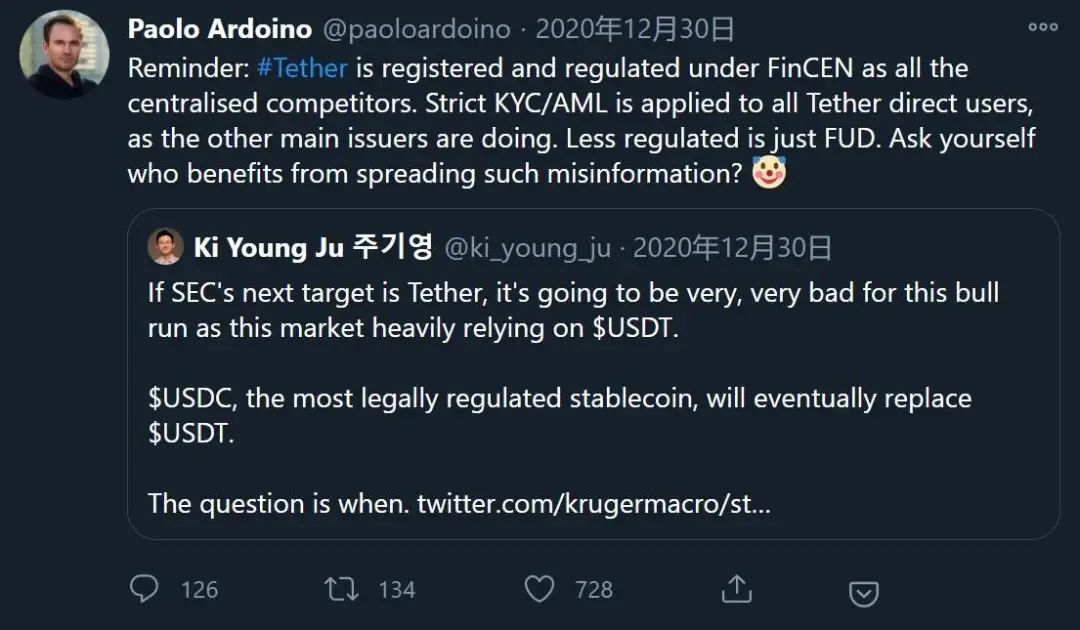Click the share upload arrow icon
The width and height of the screenshot is (1080, 630).
736,588
